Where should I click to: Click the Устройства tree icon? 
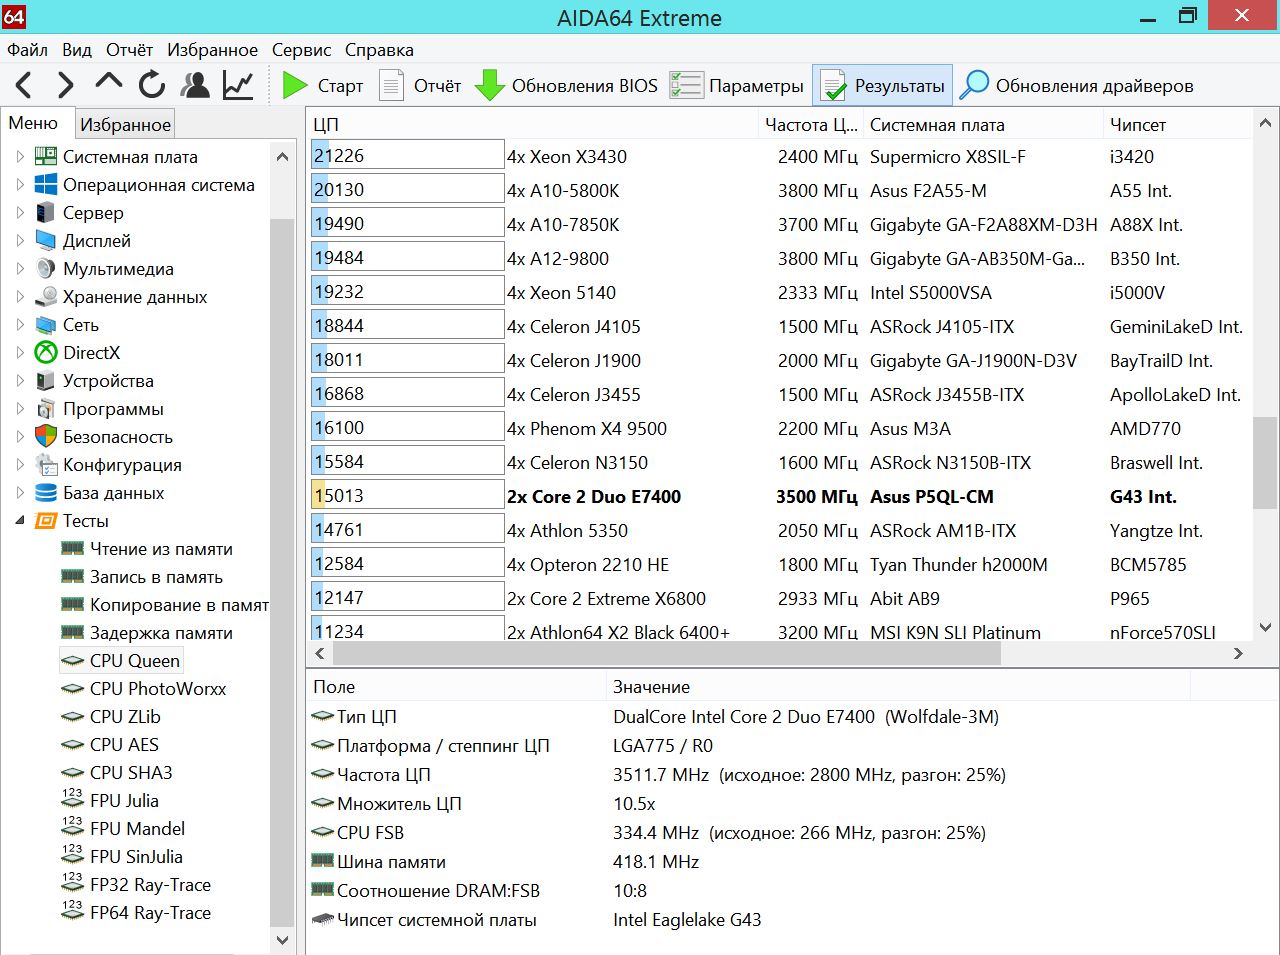pos(46,381)
